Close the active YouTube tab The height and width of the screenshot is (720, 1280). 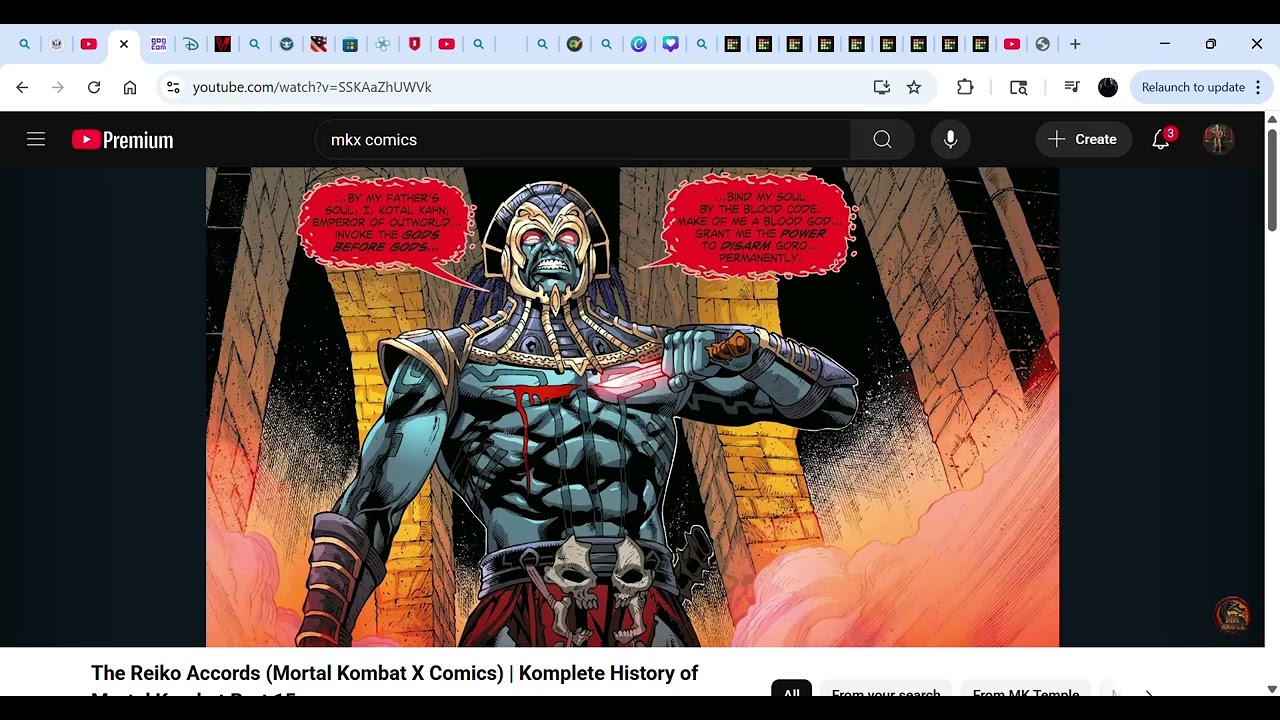[x=124, y=44]
